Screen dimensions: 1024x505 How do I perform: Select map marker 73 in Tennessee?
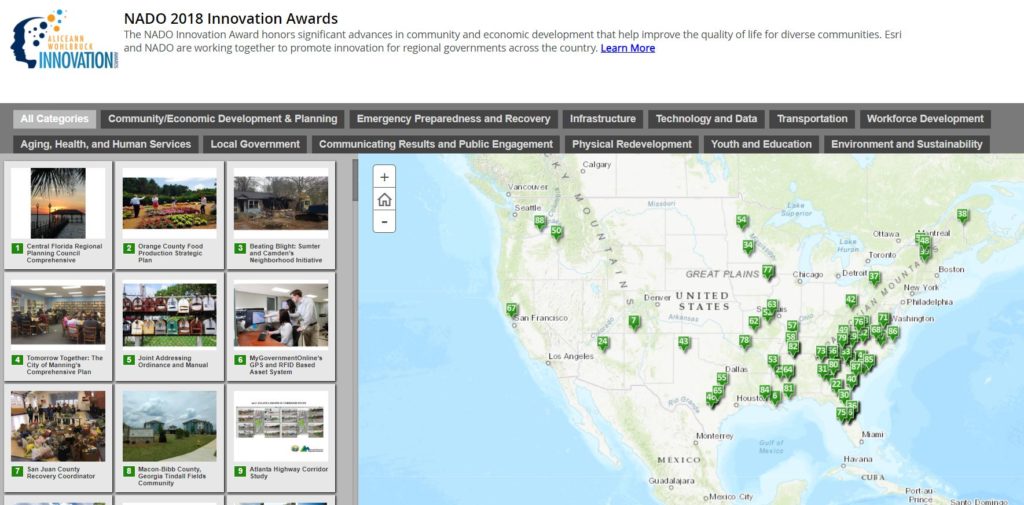821,353
